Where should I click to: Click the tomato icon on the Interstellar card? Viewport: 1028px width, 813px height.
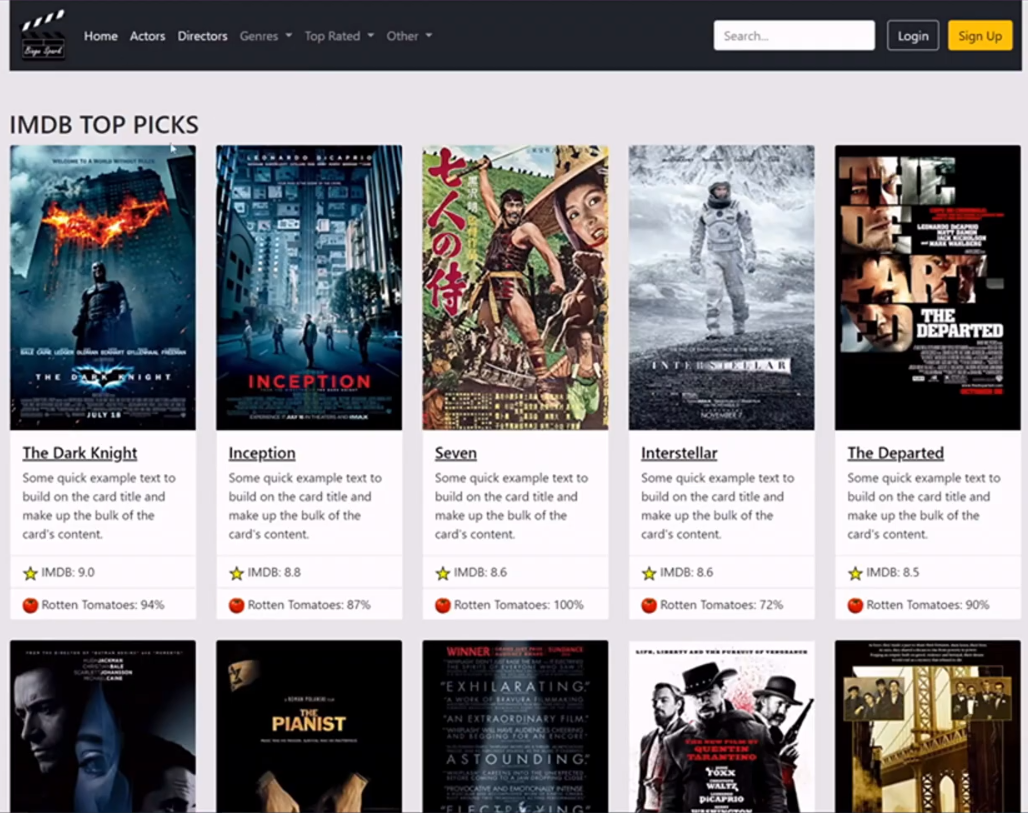(649, 605)
